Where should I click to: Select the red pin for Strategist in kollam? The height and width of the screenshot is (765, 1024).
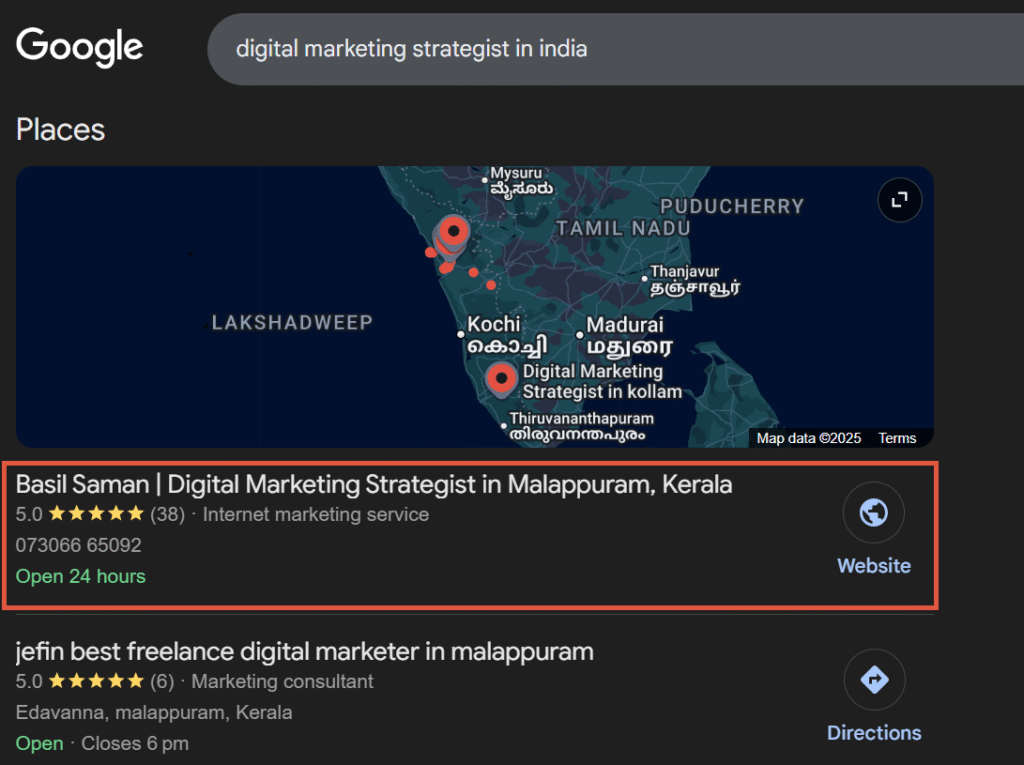pos(501,379)
